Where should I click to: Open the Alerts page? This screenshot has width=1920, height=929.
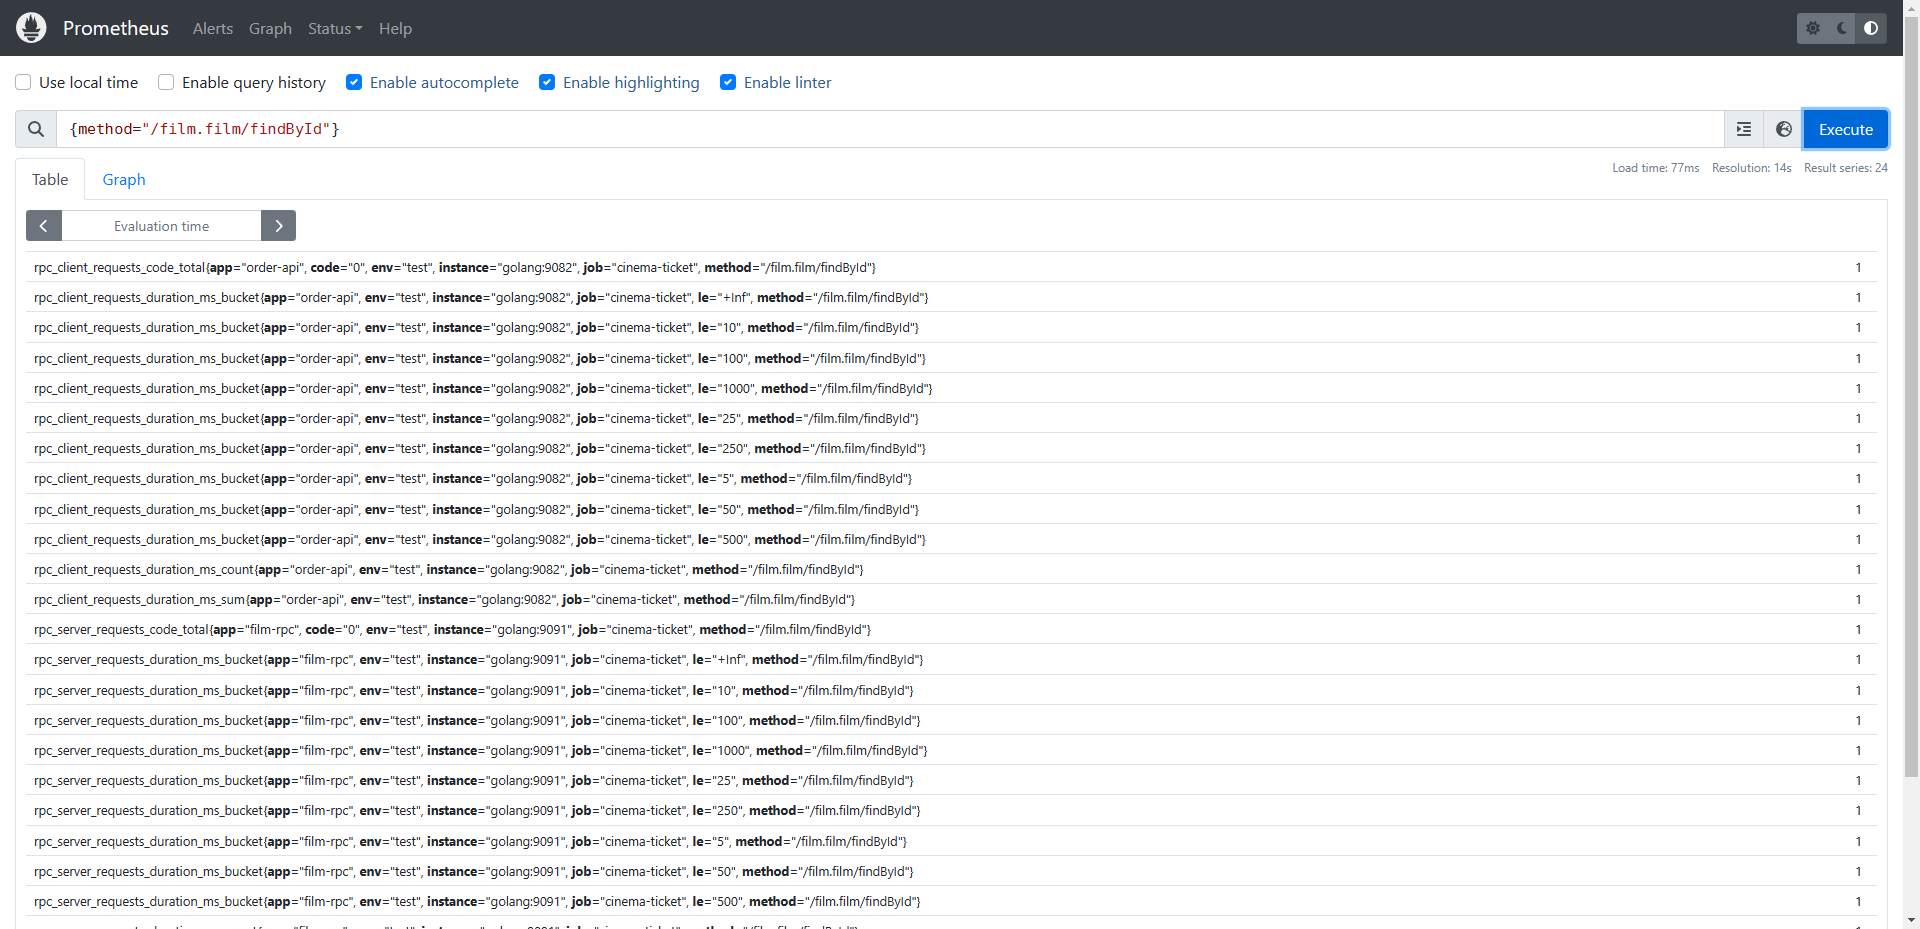[x=213, y=28]
